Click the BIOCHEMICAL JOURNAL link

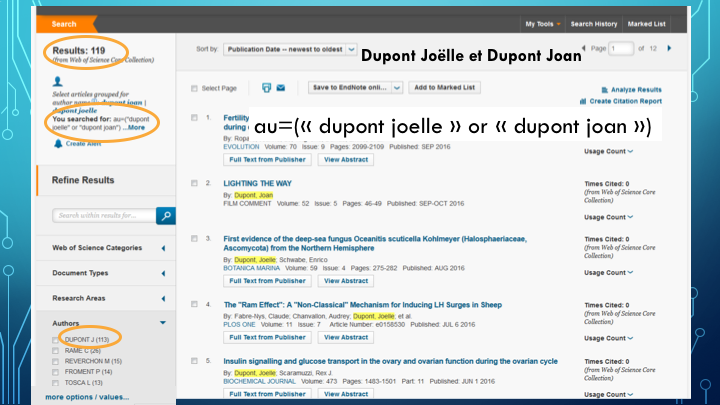coord(259,382)
